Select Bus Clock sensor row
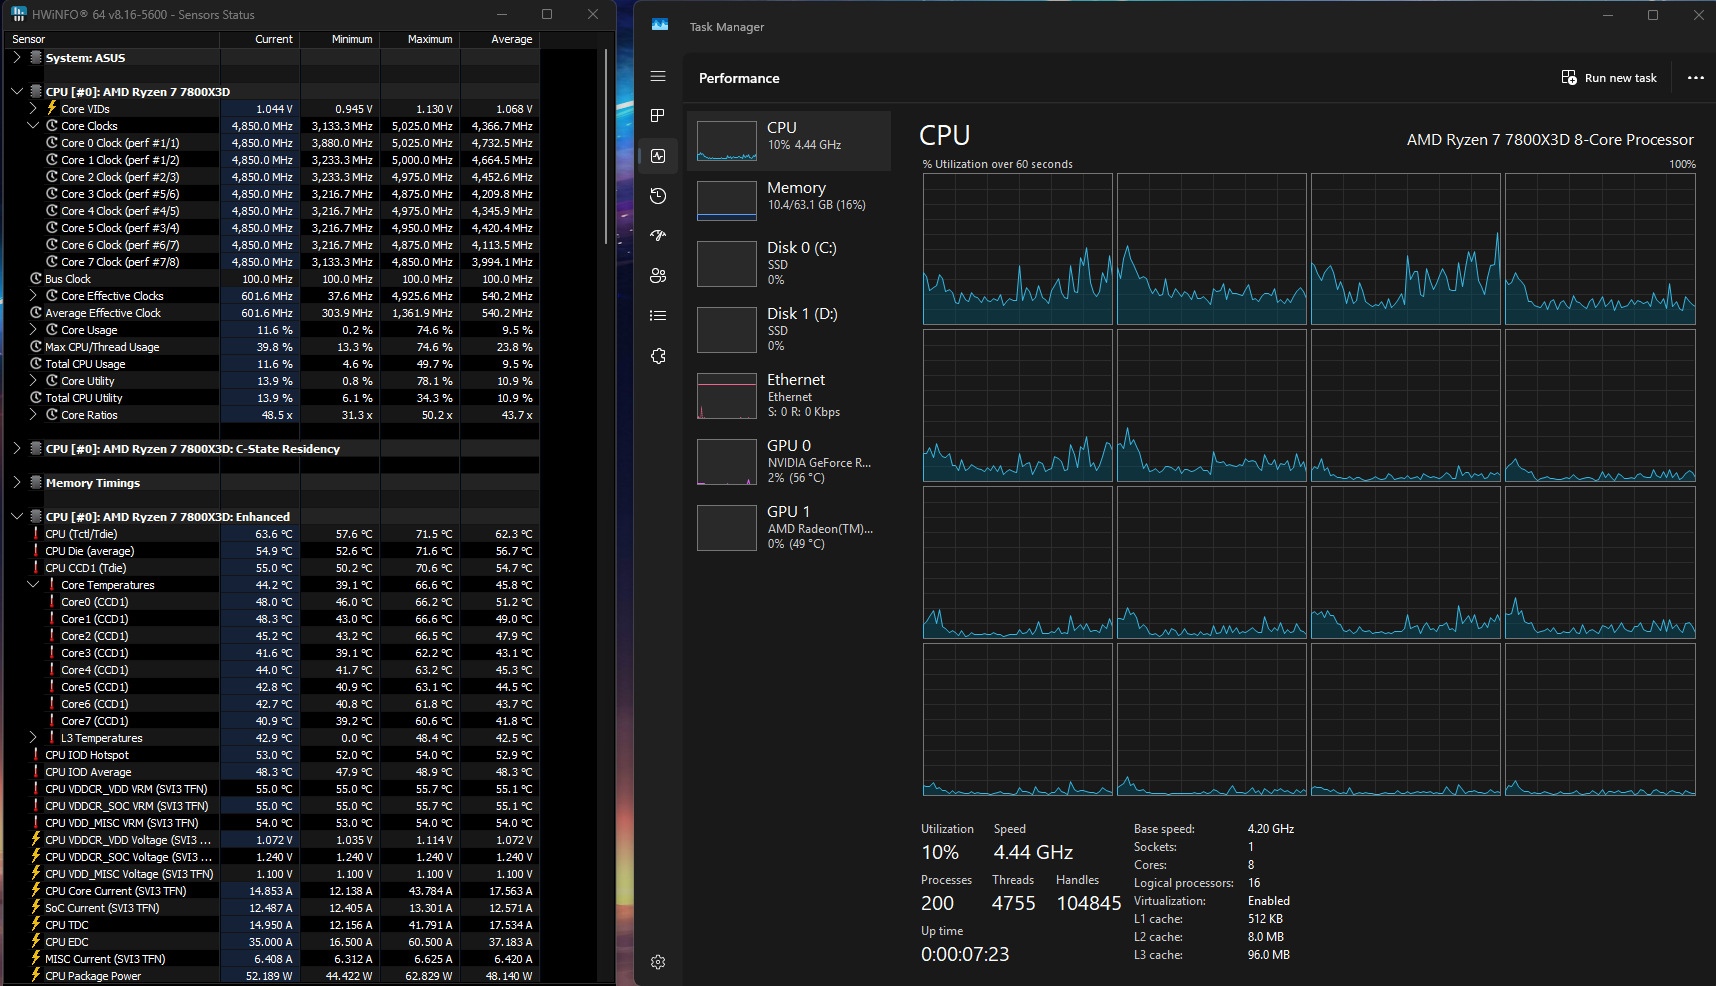Screen dimensions: 1716x986 [x=273, y=279]
